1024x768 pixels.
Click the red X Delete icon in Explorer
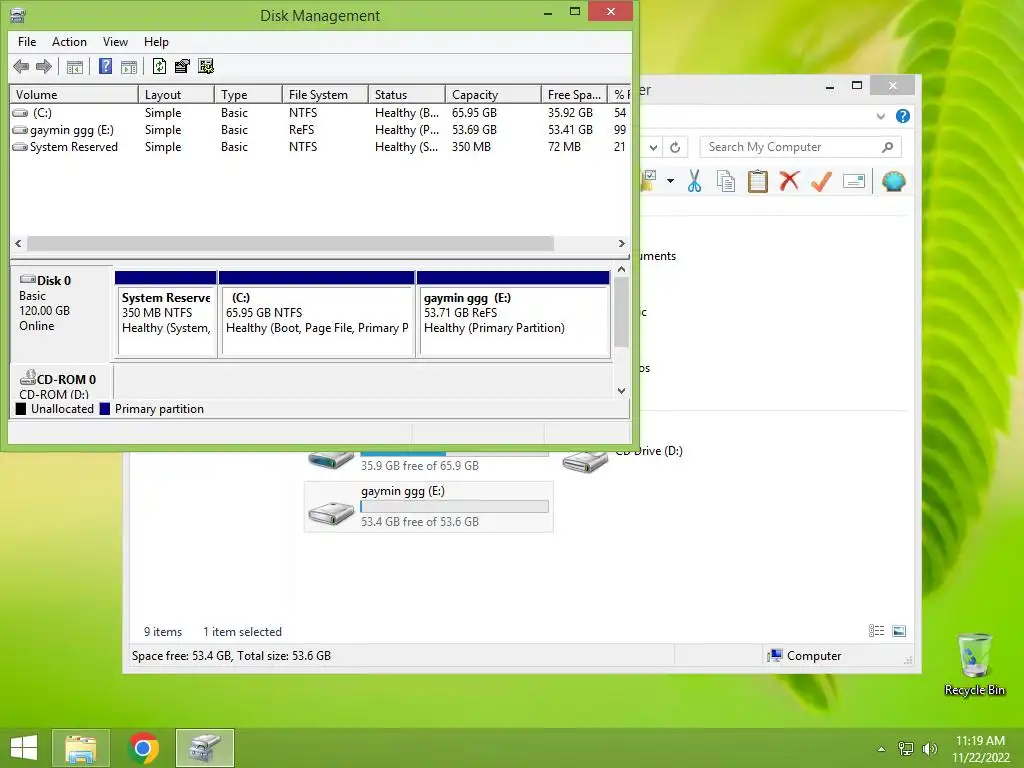(x=790, y=180)
